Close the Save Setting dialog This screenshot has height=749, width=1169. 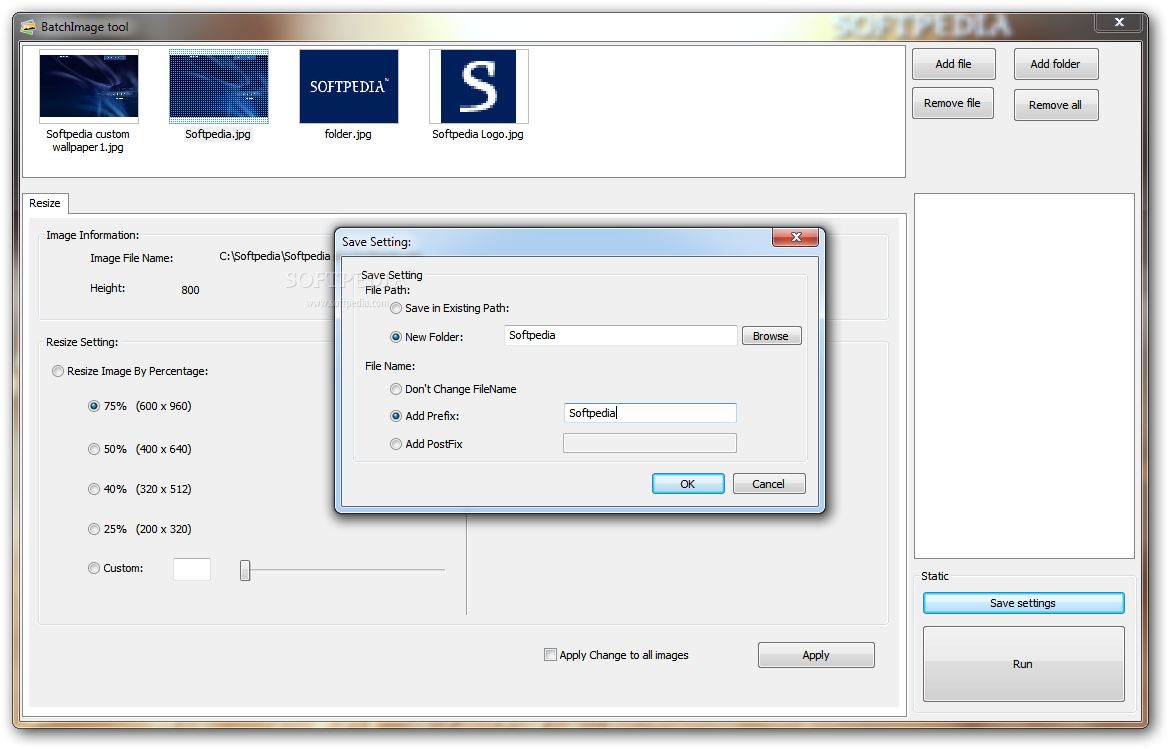coord(795,237)
